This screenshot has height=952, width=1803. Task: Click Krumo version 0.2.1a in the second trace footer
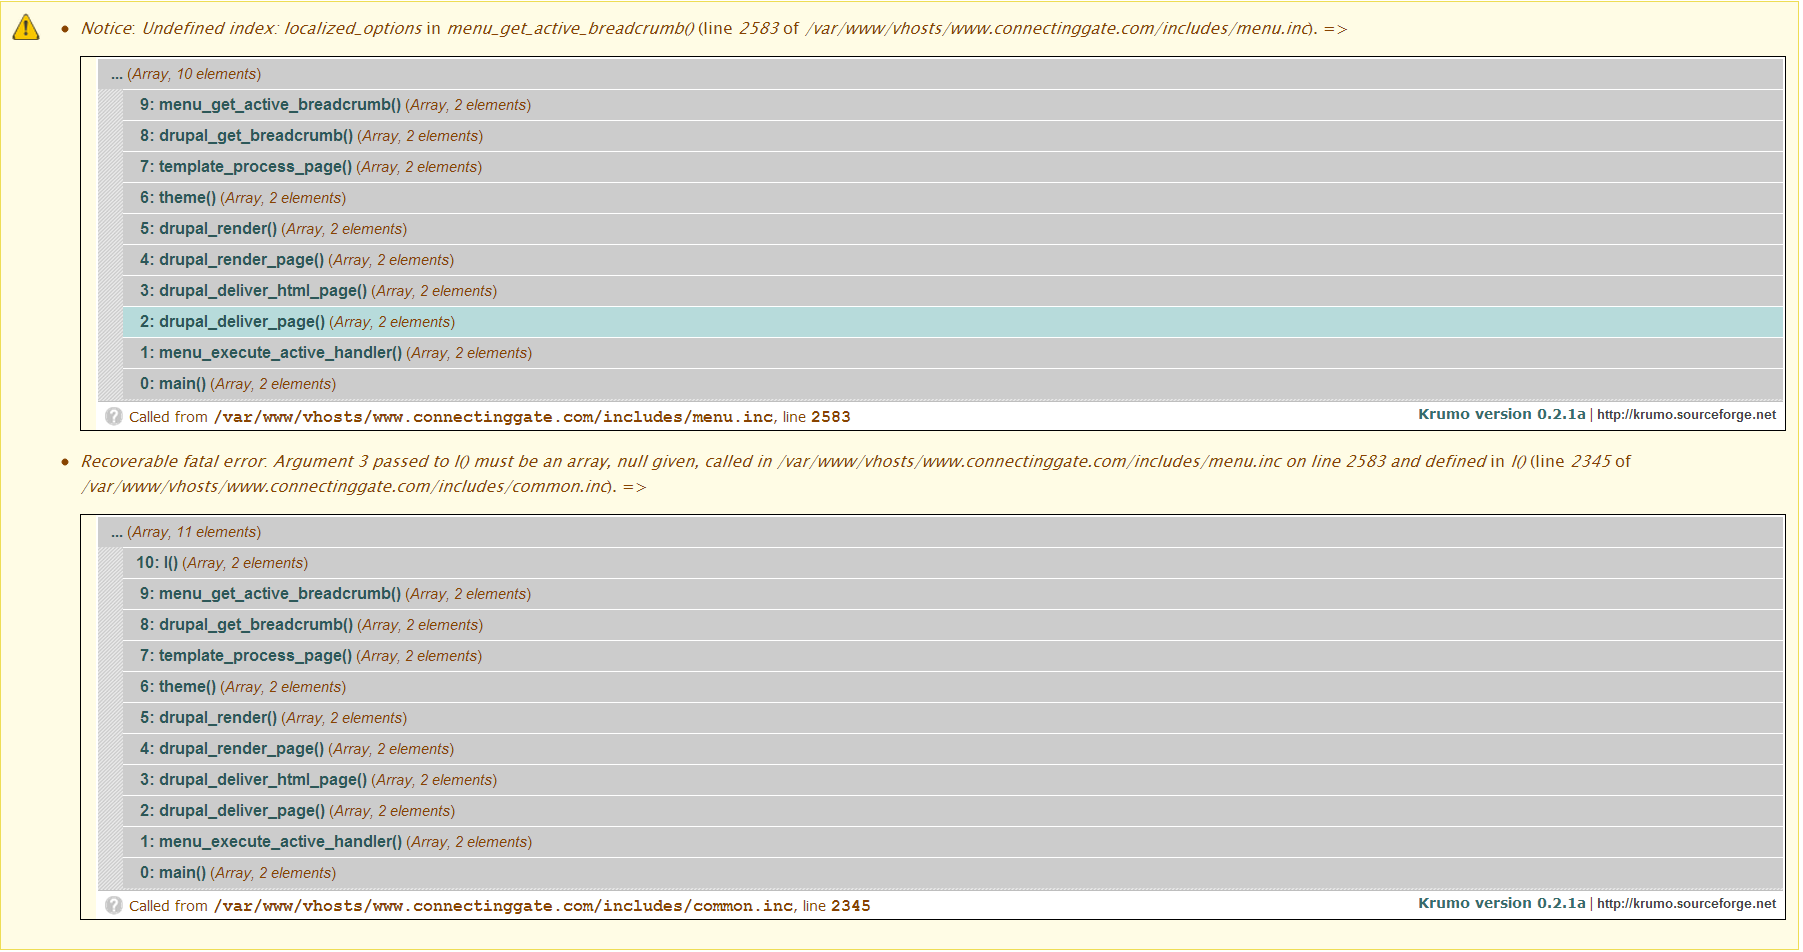click(1501, 903)
